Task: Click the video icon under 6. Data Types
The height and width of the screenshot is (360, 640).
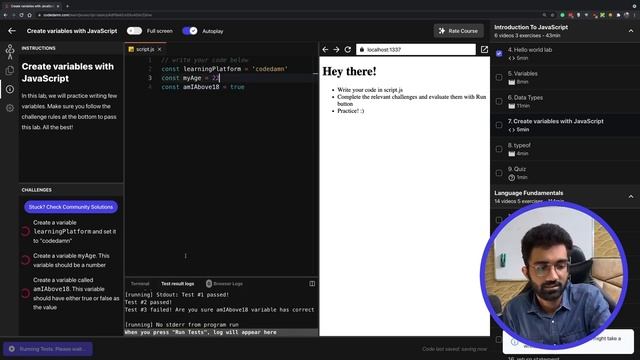Action: pos(511,106)
